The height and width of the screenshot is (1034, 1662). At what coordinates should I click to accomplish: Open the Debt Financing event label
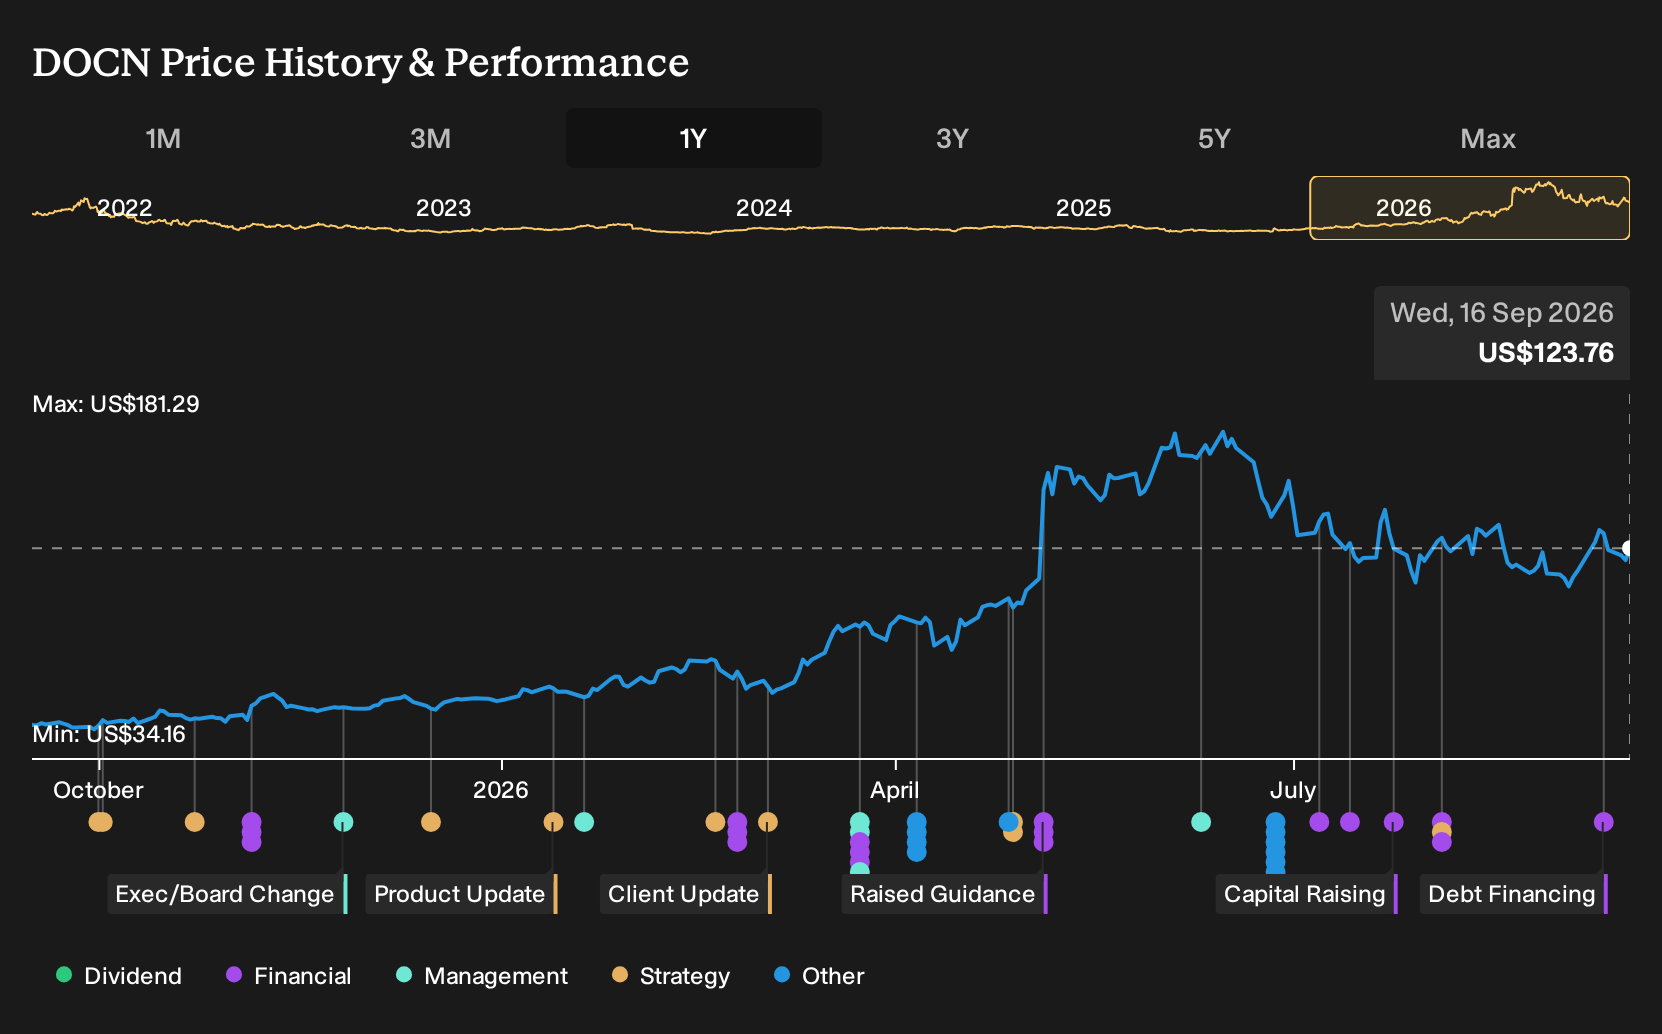tap(1513, 894)
